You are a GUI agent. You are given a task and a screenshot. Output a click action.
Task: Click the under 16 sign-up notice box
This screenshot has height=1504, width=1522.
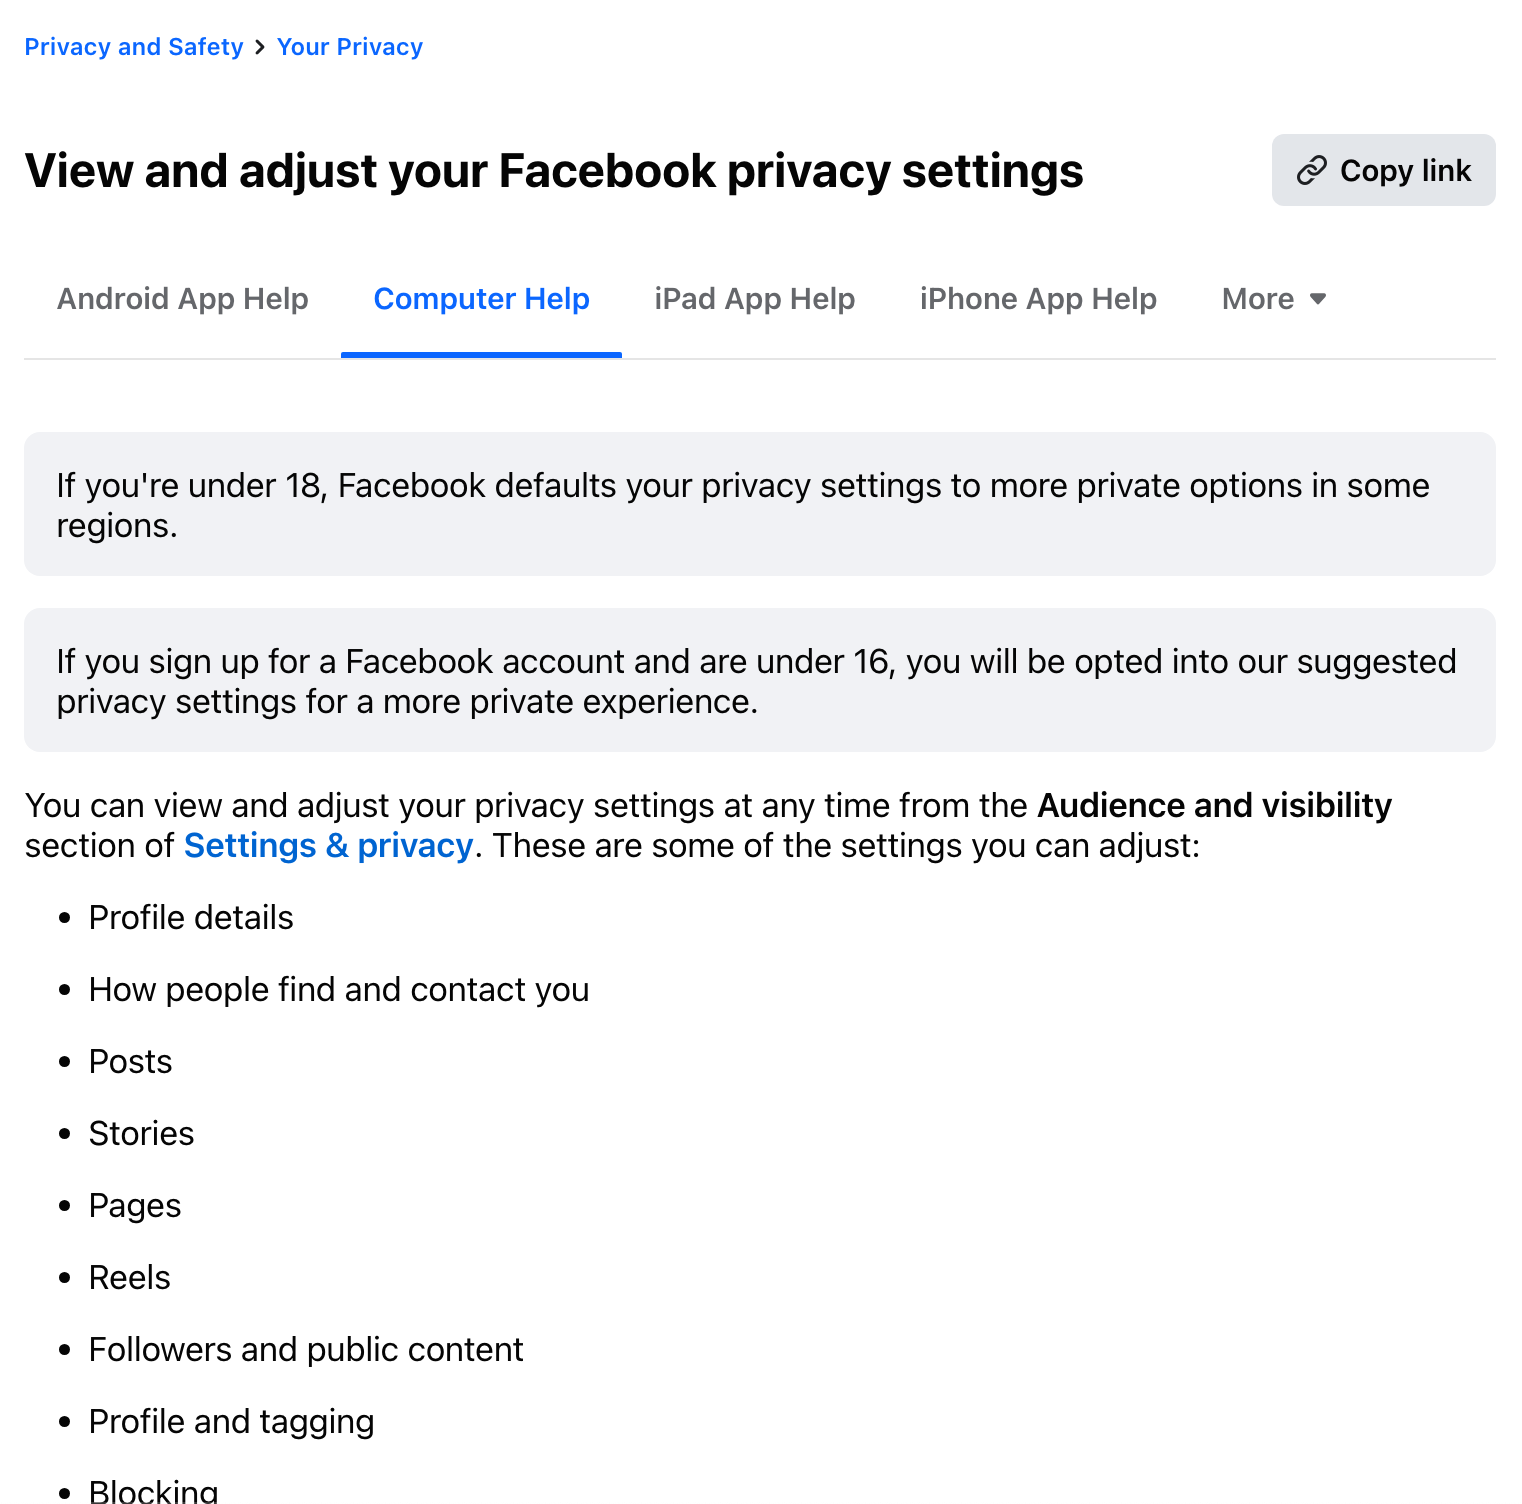(x=759, y=680)
